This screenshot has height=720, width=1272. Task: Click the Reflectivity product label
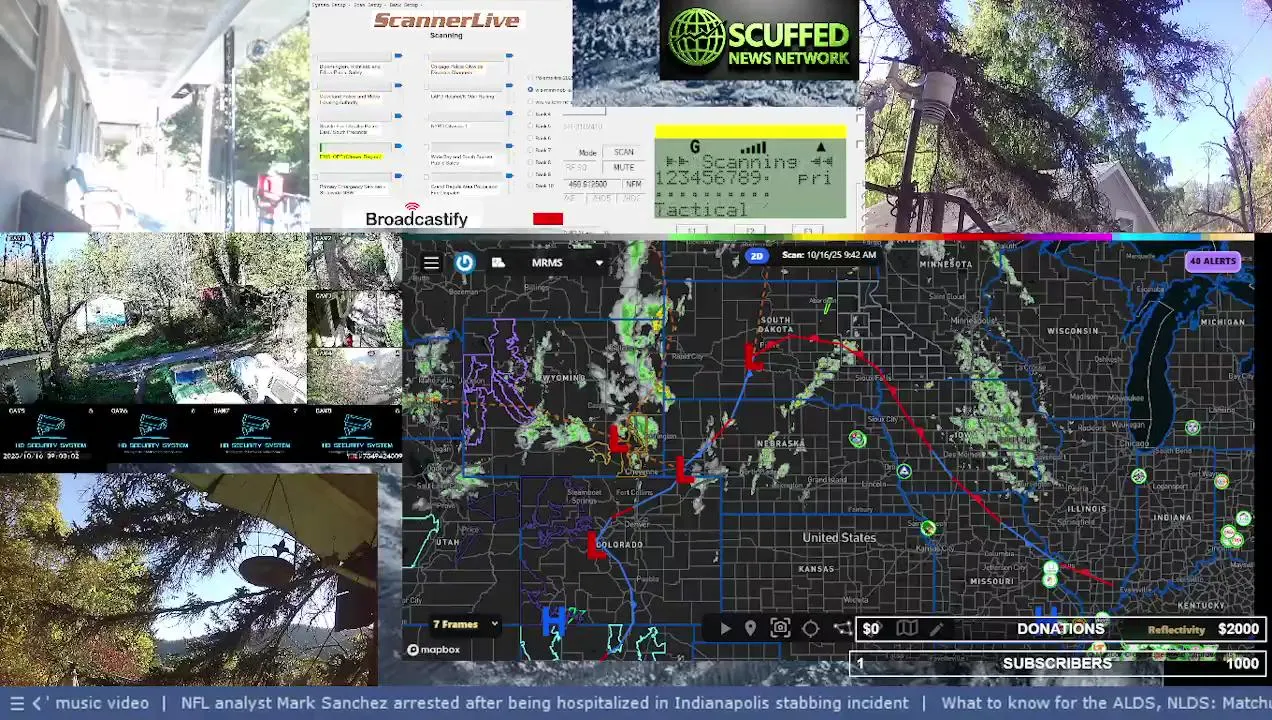1176,629
